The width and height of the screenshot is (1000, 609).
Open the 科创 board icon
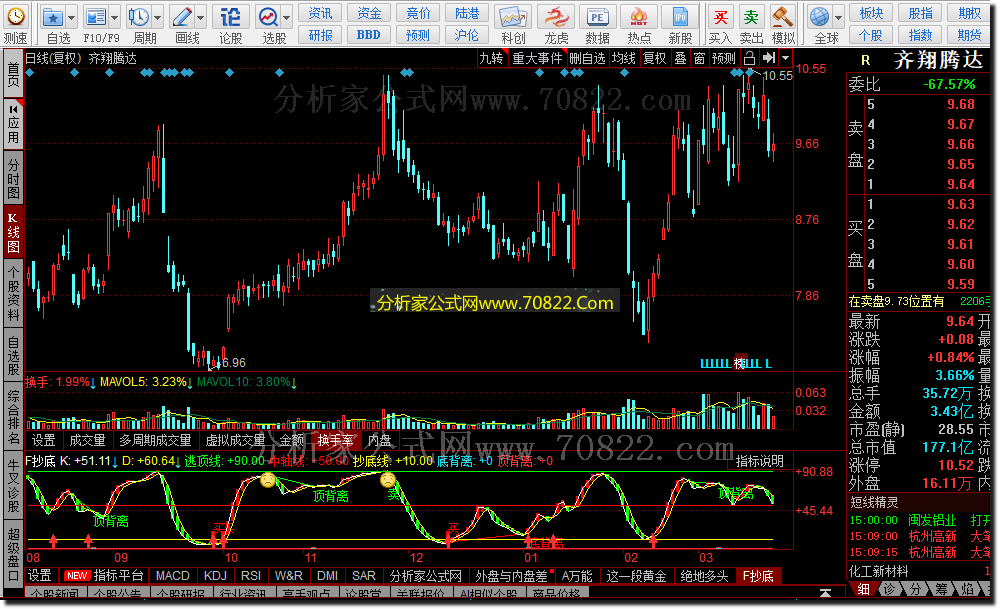point(513,17)
